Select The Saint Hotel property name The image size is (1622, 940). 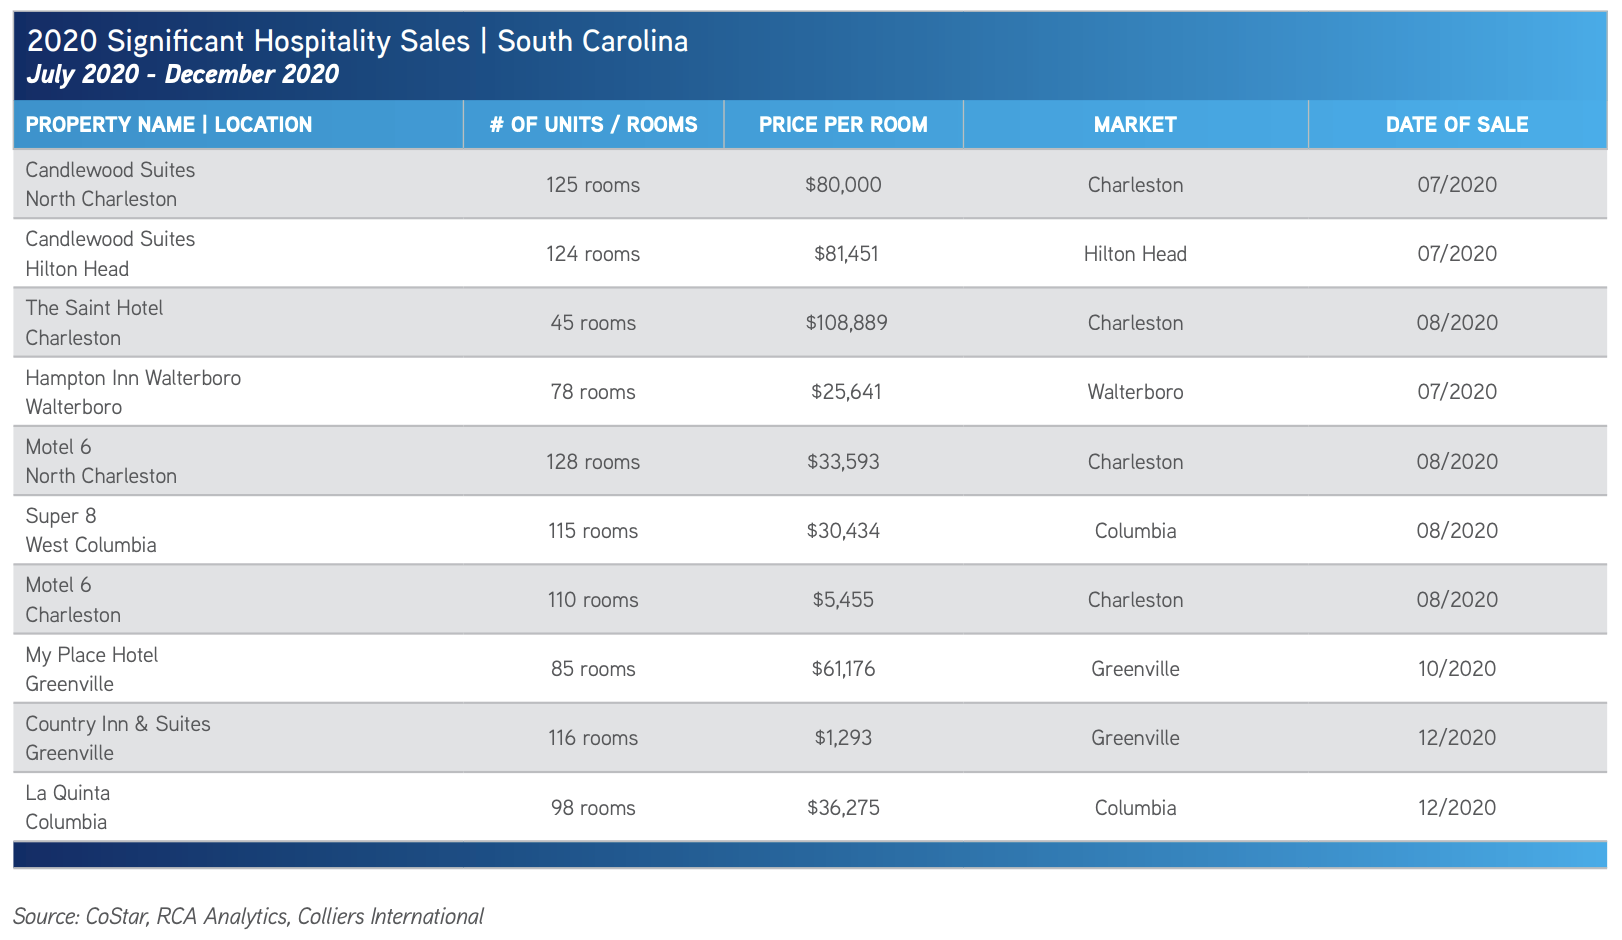point(94,308)
